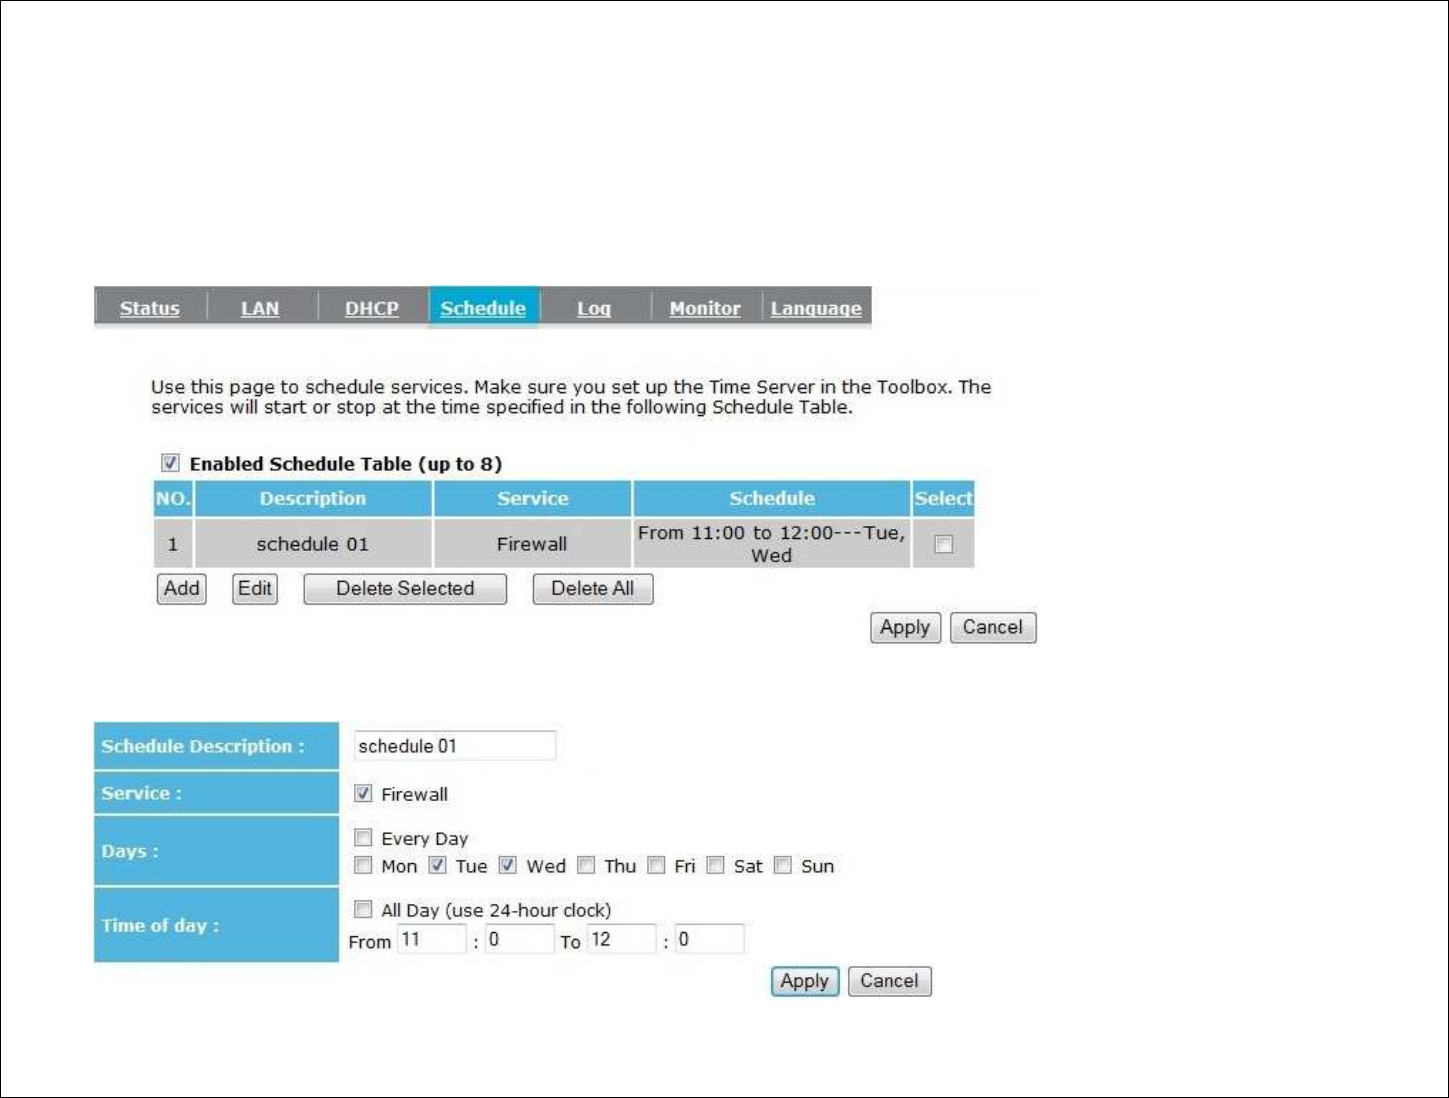Click the Edit schedule button

coord(255,589)
